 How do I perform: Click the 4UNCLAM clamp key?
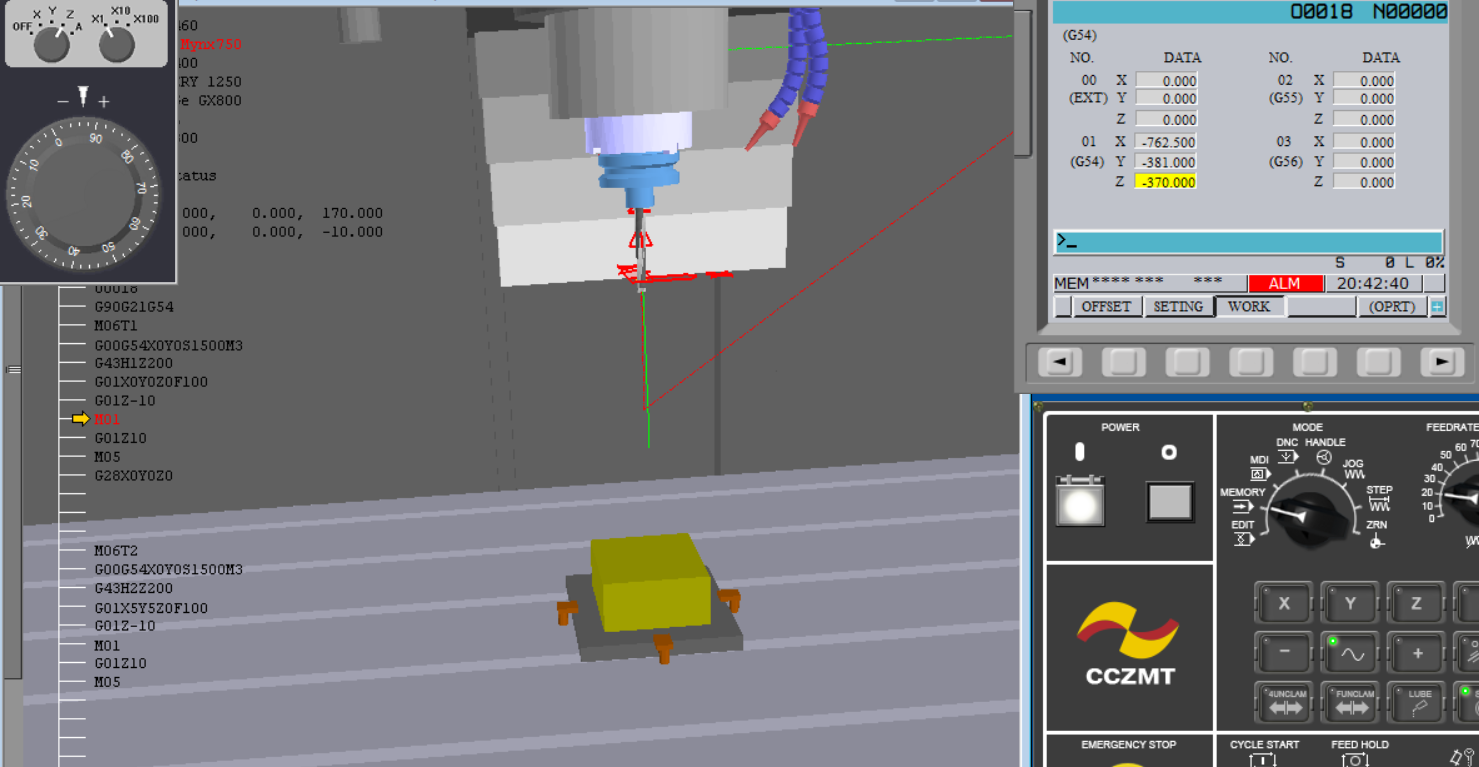coord(1283,702)
